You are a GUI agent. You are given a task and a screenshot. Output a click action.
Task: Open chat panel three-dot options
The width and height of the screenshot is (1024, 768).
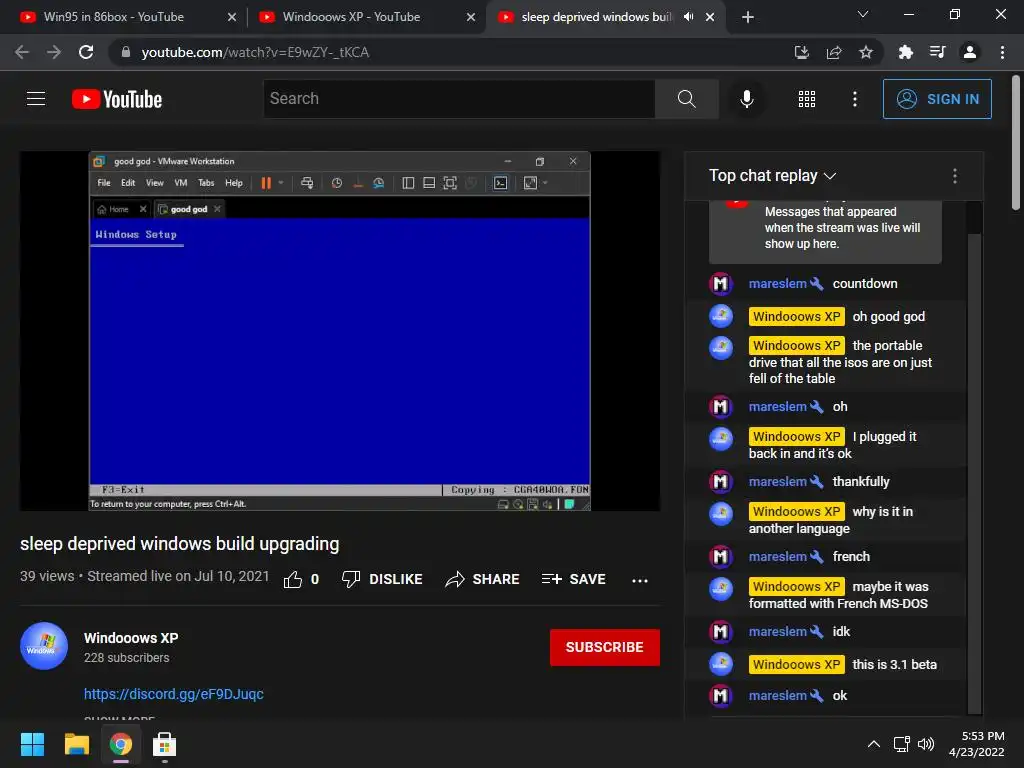pyautogui.click(x=955, y=176)
